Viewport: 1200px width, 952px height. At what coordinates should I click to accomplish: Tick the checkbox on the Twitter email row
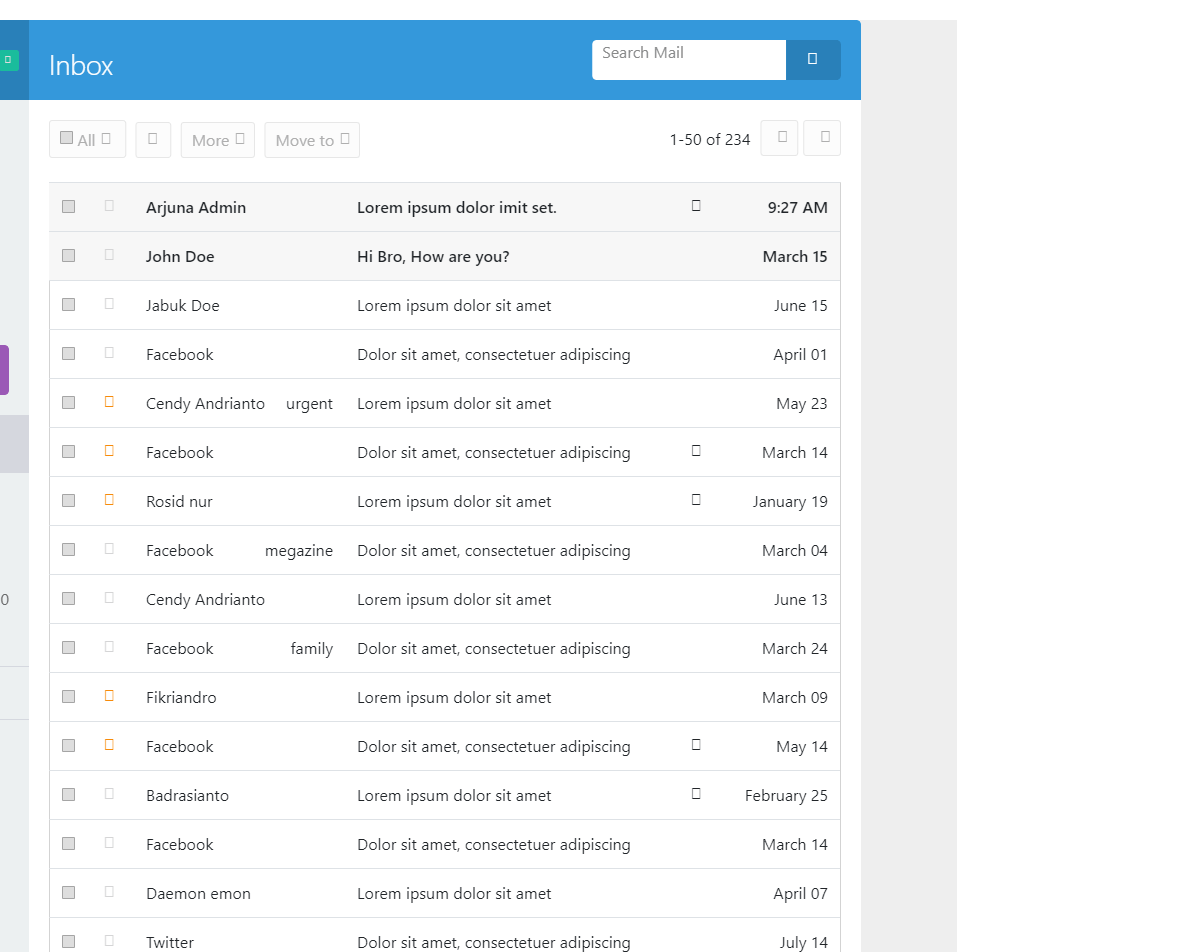coord(68,940)
